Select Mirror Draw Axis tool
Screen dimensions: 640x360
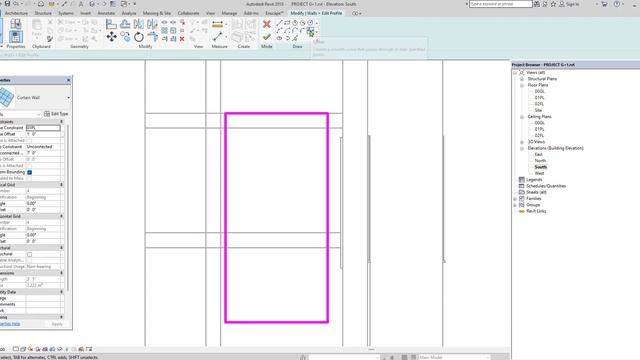point(153,24)
